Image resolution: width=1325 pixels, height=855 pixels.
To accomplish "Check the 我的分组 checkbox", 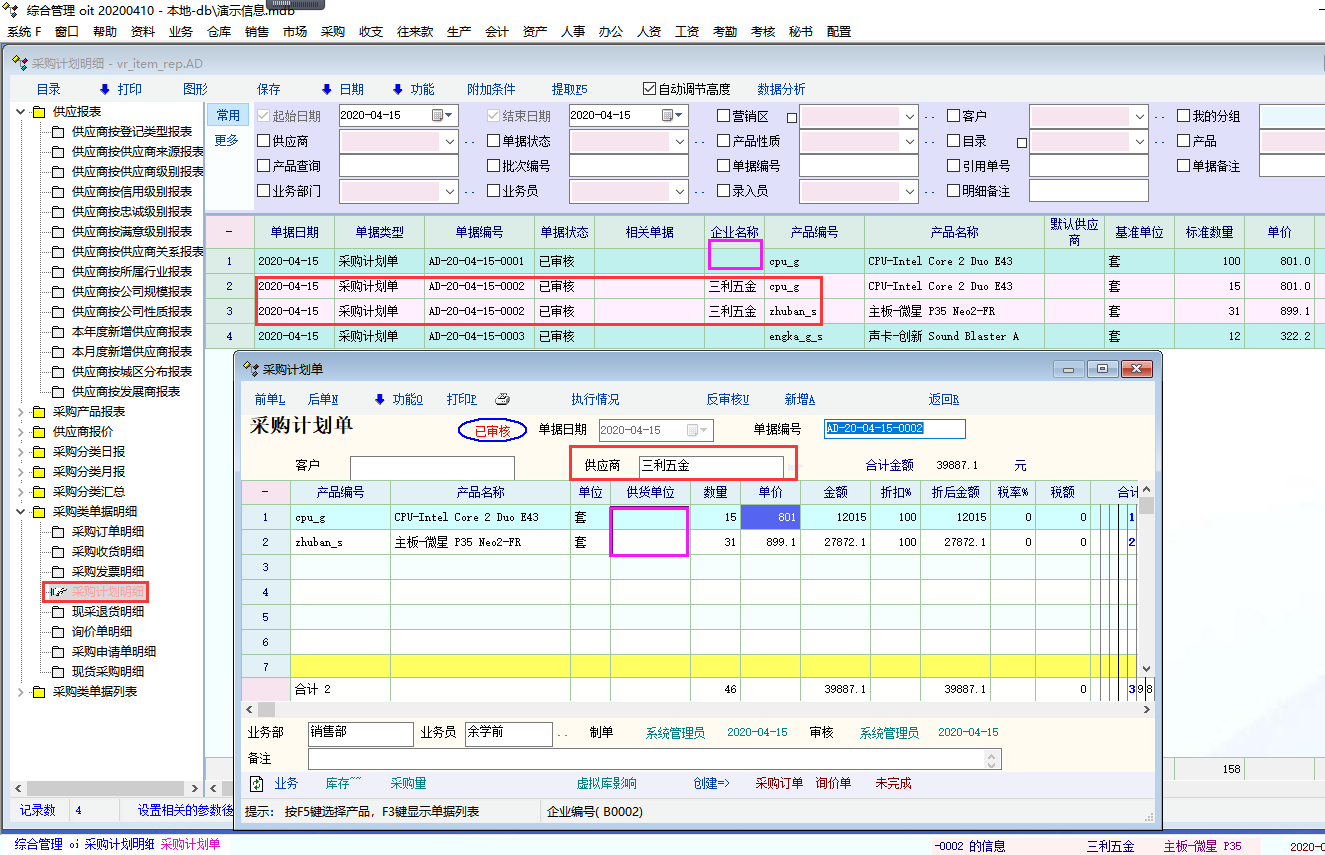I will pos(1184,116).
